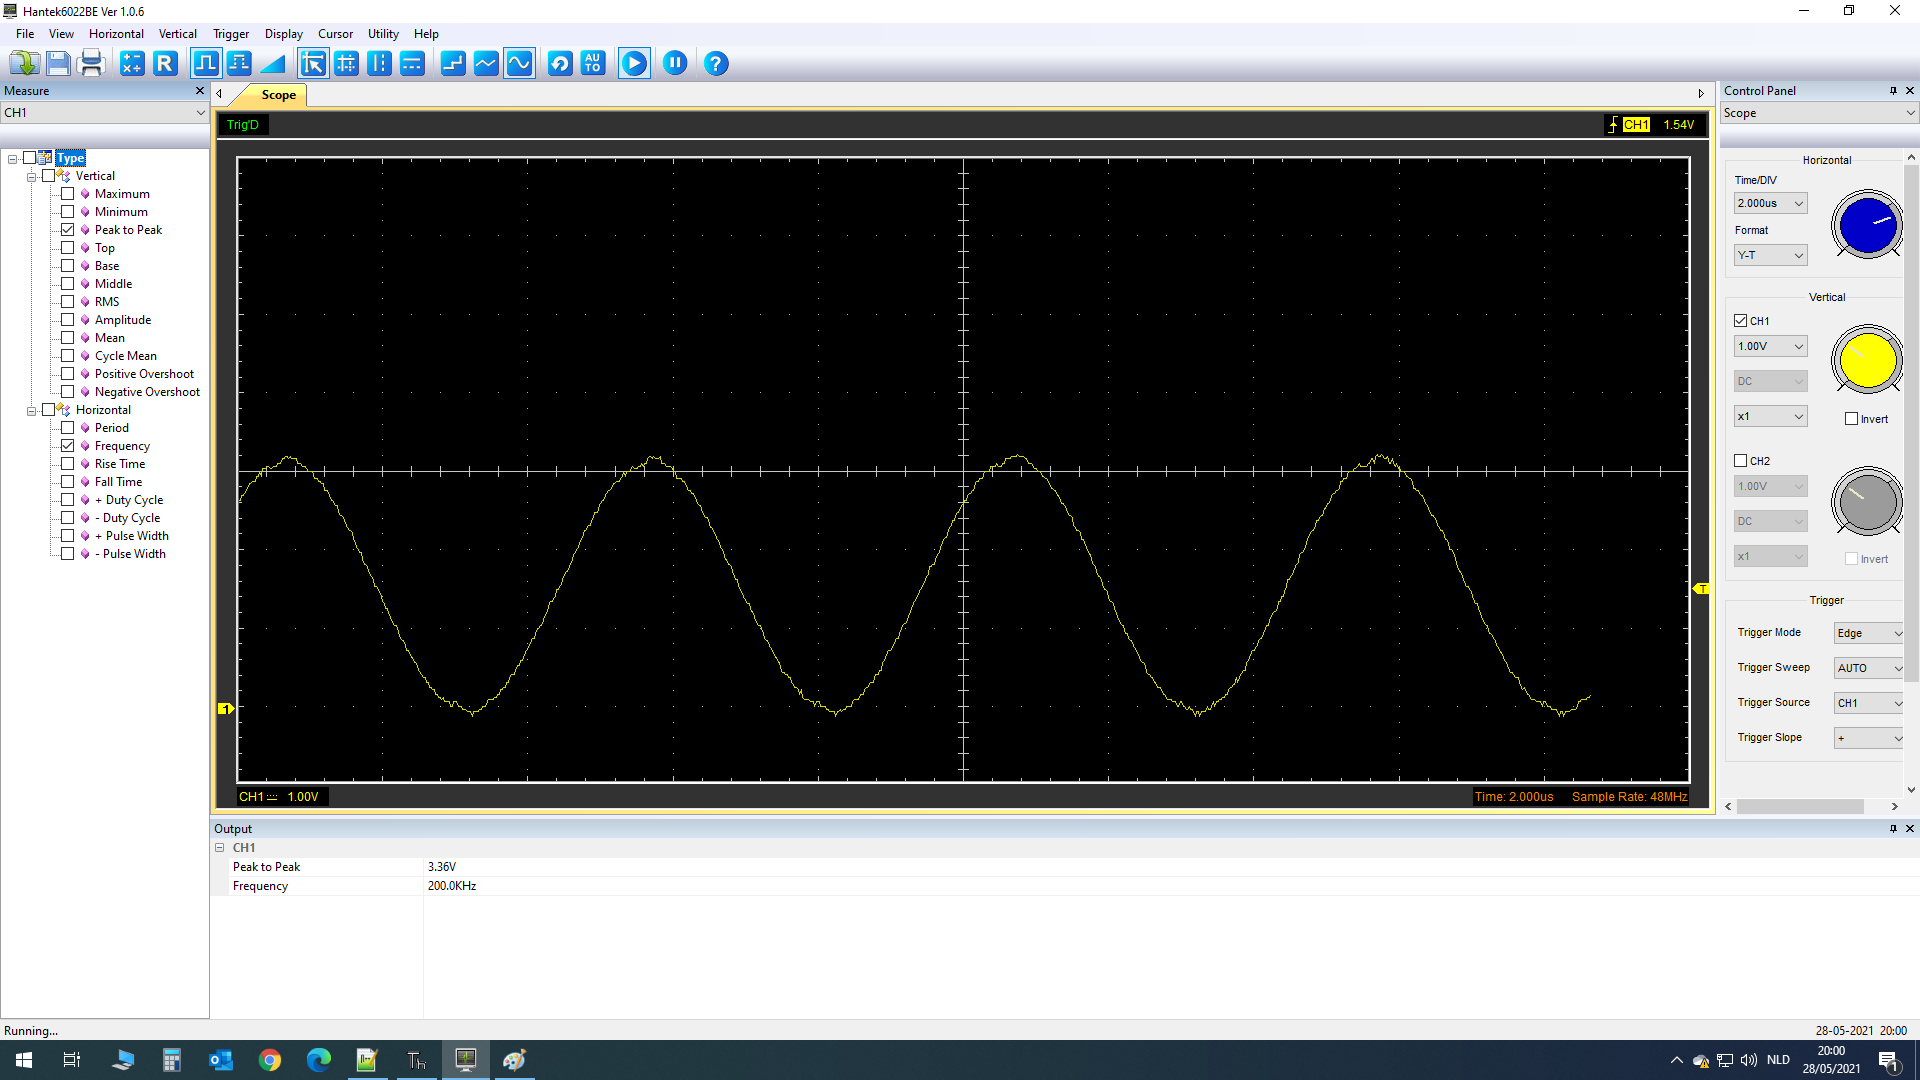Select the Auto Set tool

tap(593, 63)
